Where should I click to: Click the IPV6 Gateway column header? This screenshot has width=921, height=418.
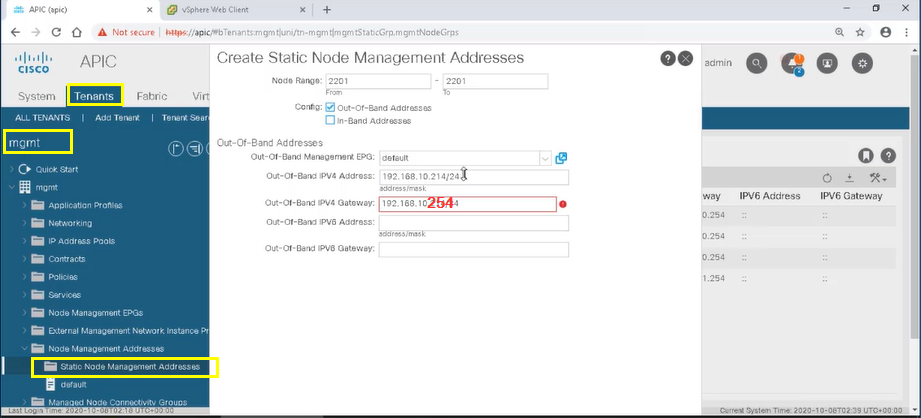[x=851, y=196]
